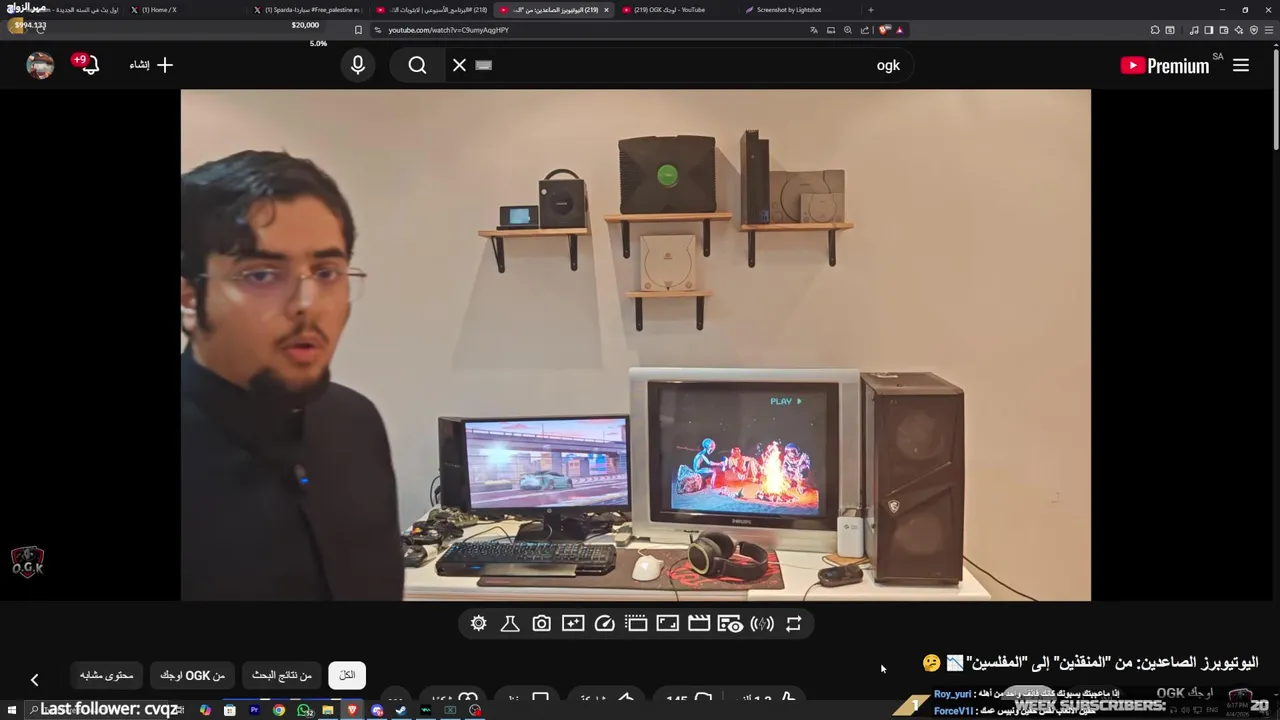Open the Leo AI sparkle icon
Screen dimensions: 1280x720
pyautogui.click(x=1238, y=30)
